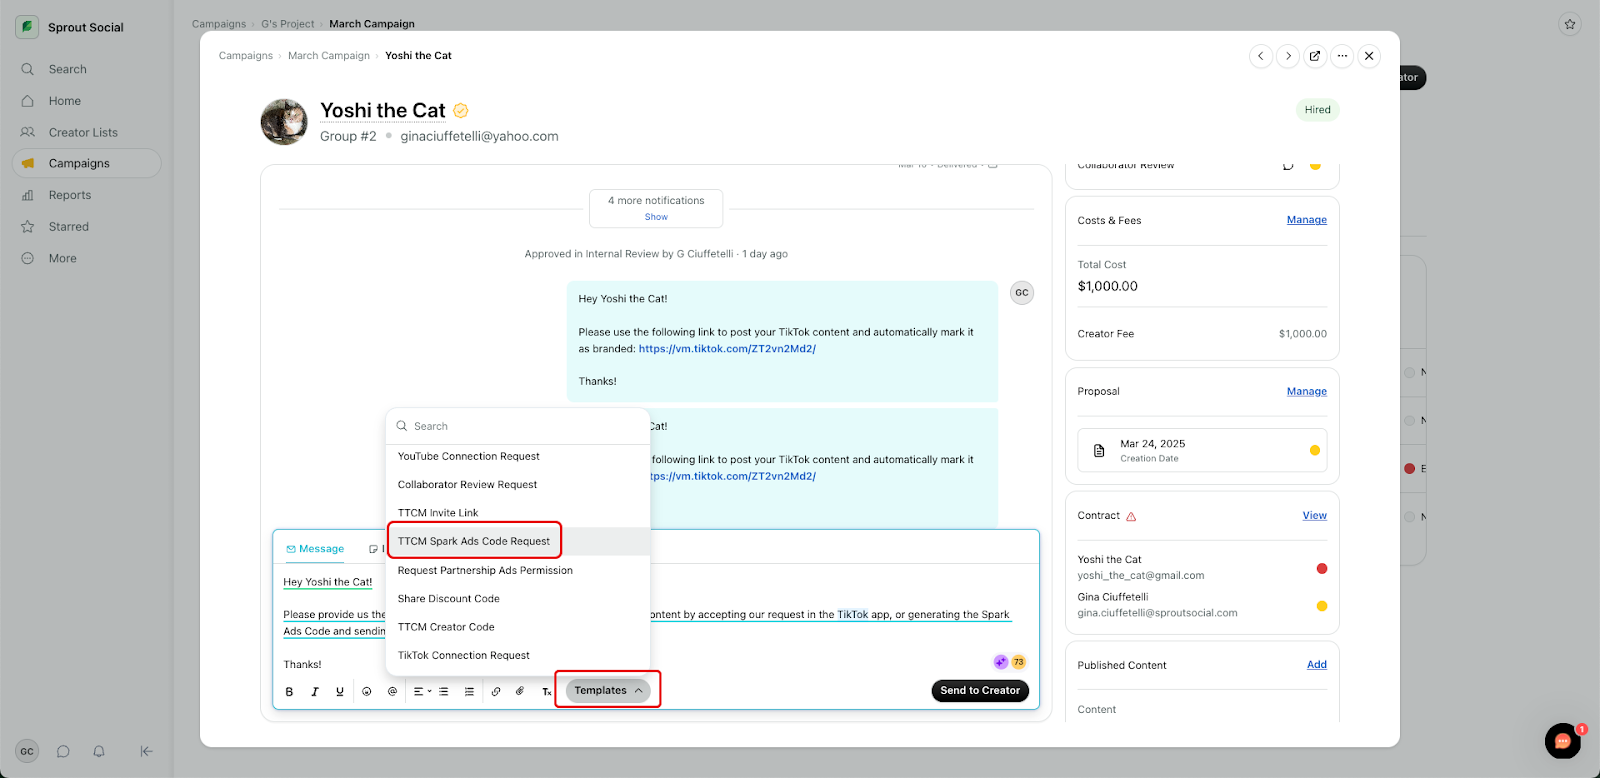Click the Campaigns breadcrumb in the panel
Image resolution: width=1600 pixels, height=778 pixels.
tap(246, 56)
